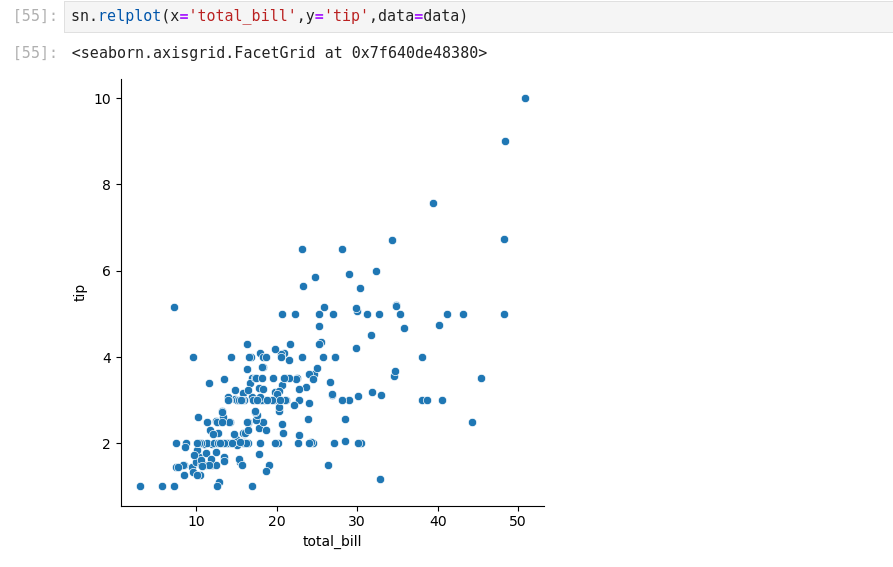Click the x-axis tick label 50
The image size is (893, 567).
click(x=517, y=522)
